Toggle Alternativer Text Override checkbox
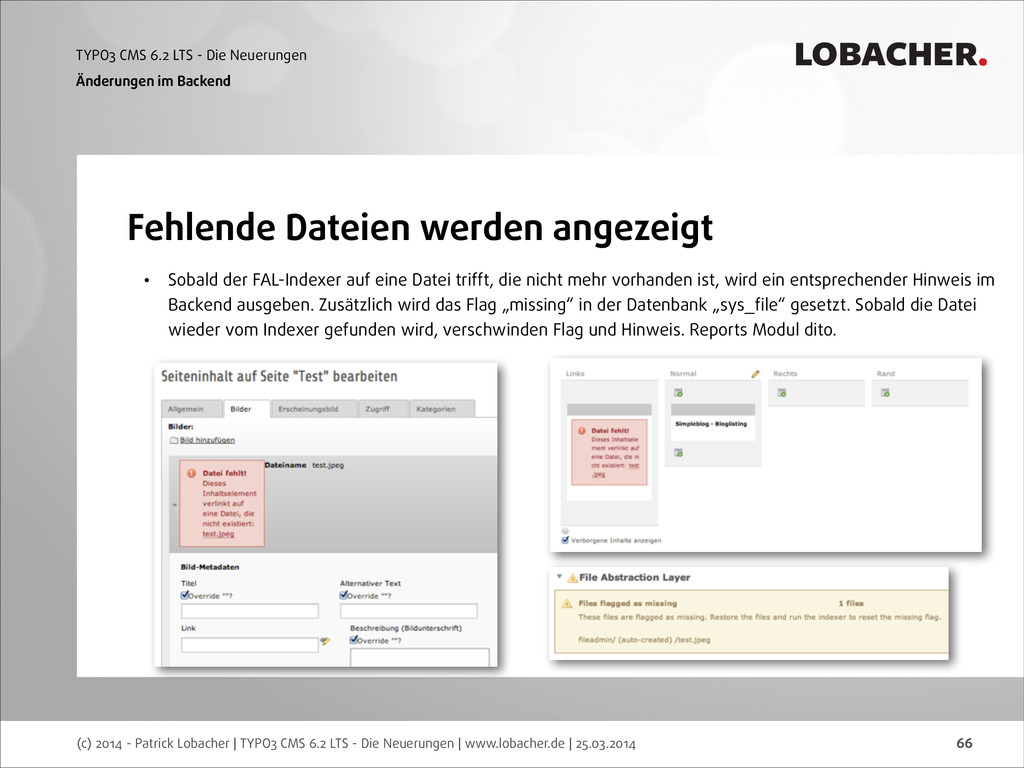 tap(344, 595)
